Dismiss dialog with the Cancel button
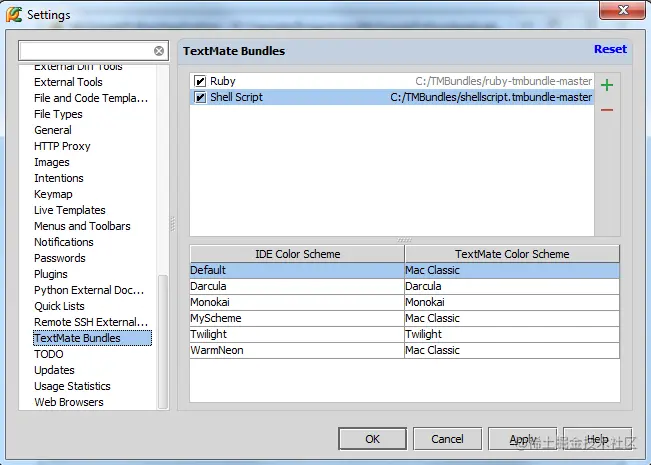651x465 pixels. coord(447,439)
